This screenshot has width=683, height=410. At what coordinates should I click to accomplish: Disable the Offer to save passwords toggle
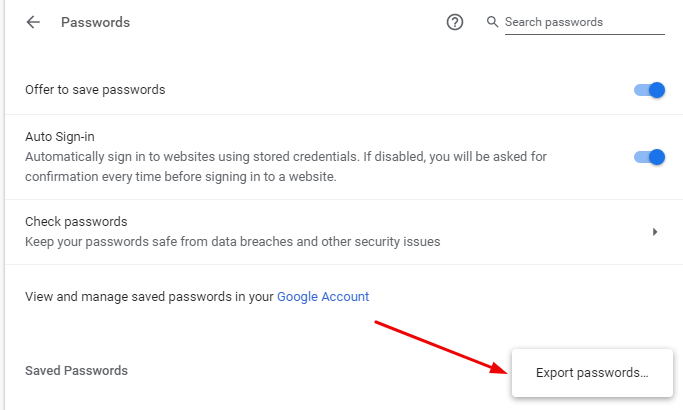tap(650, 90)
